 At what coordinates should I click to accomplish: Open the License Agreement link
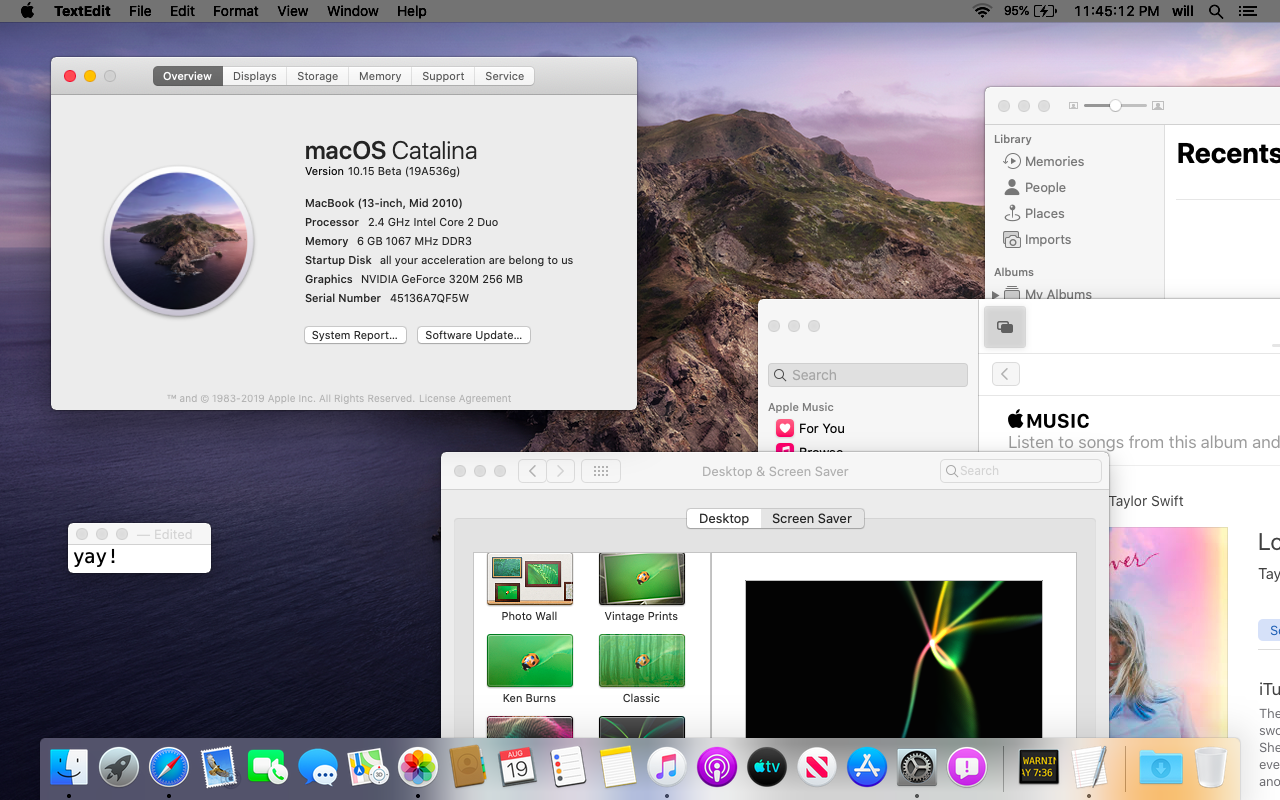click(465, 398)
